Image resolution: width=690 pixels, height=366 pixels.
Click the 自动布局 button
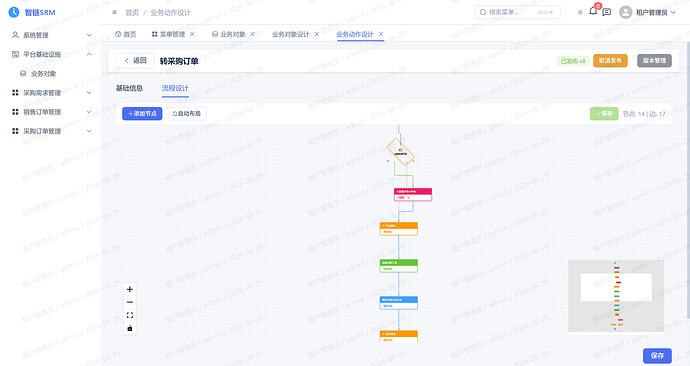pyautogui.click(x=187, y=113)
